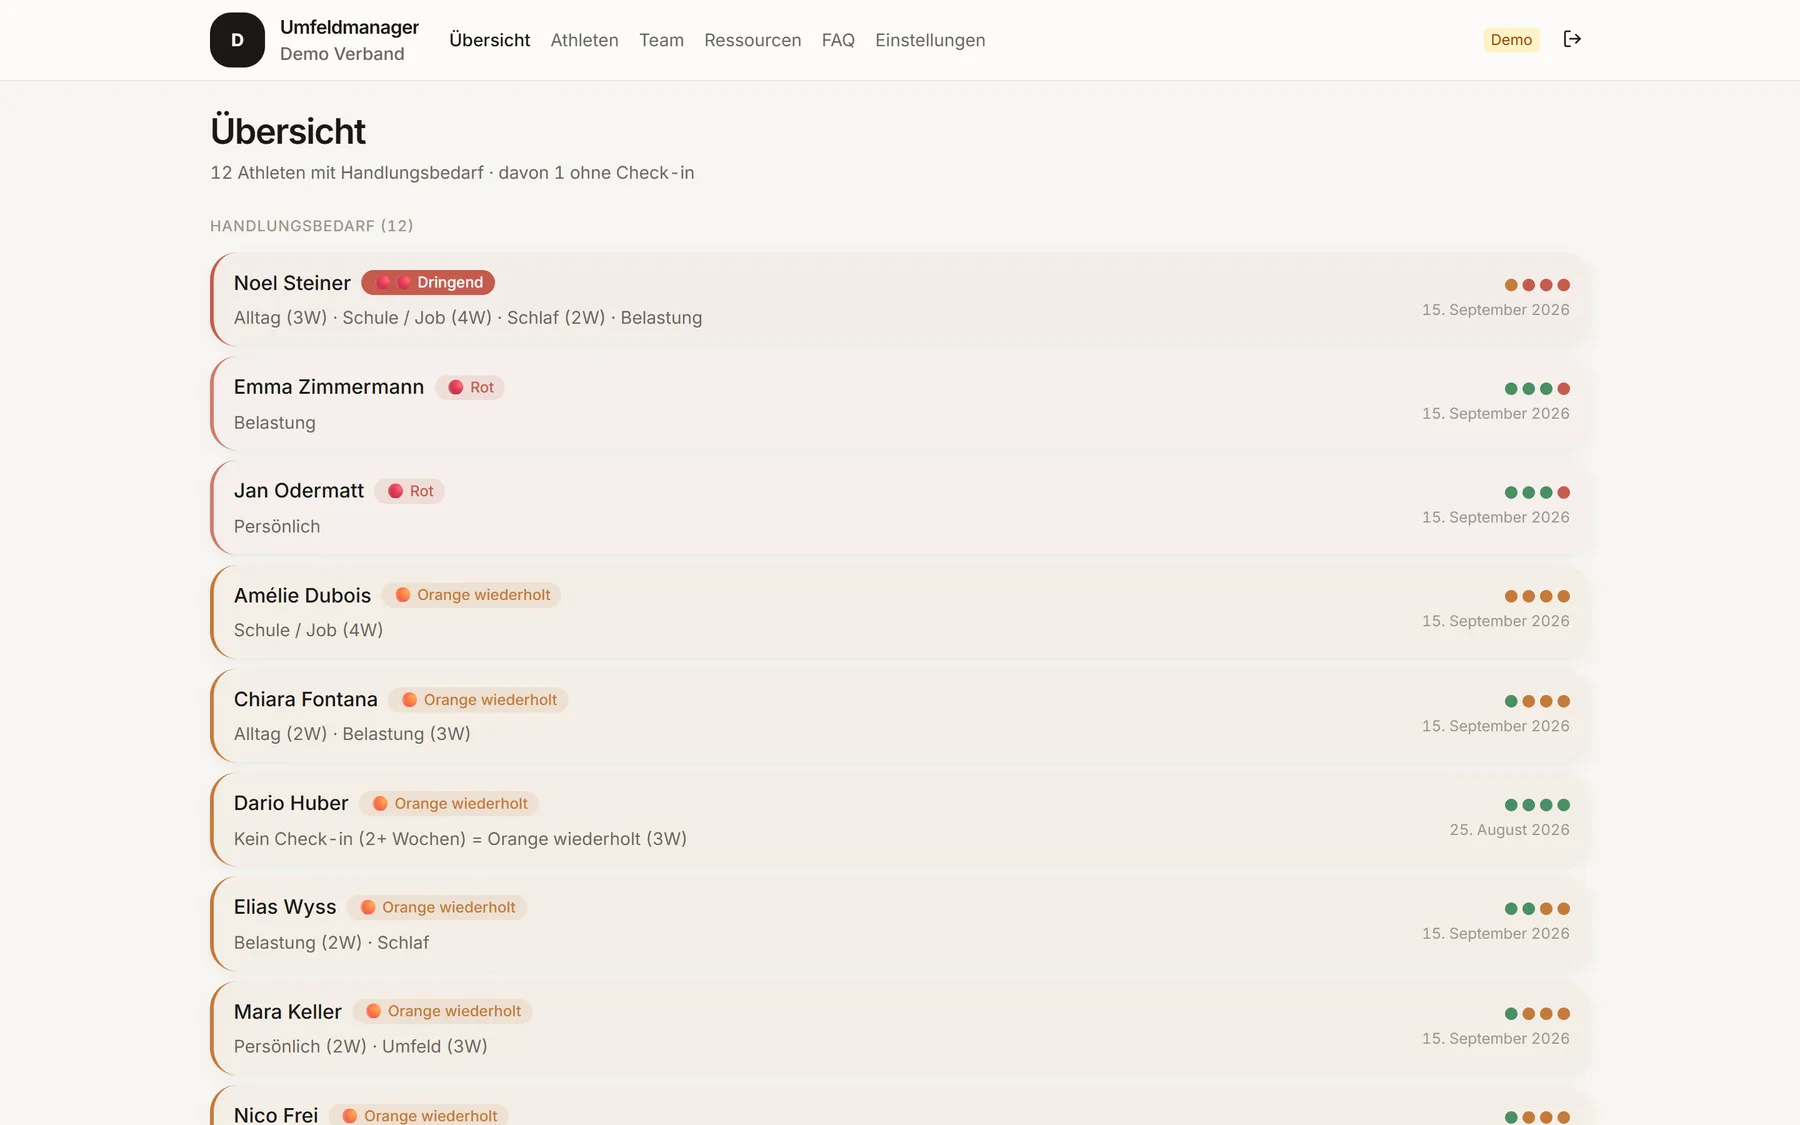Click the logout icon in header
The width and height of the screenshot is (1800, 1125).
(x=1572, y=39)
